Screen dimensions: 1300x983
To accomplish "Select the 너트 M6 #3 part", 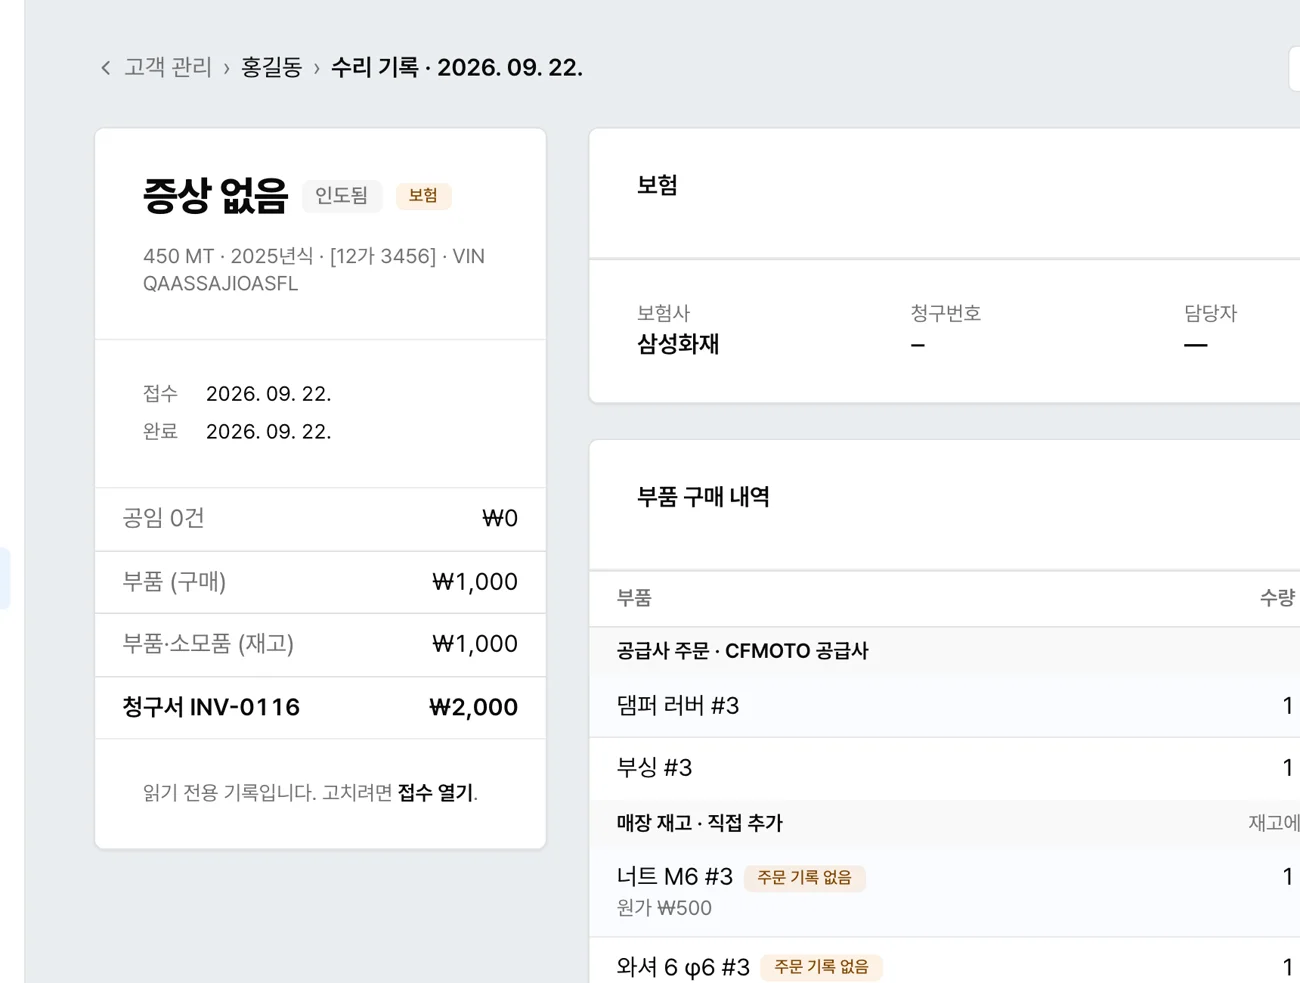I will 675,877.
